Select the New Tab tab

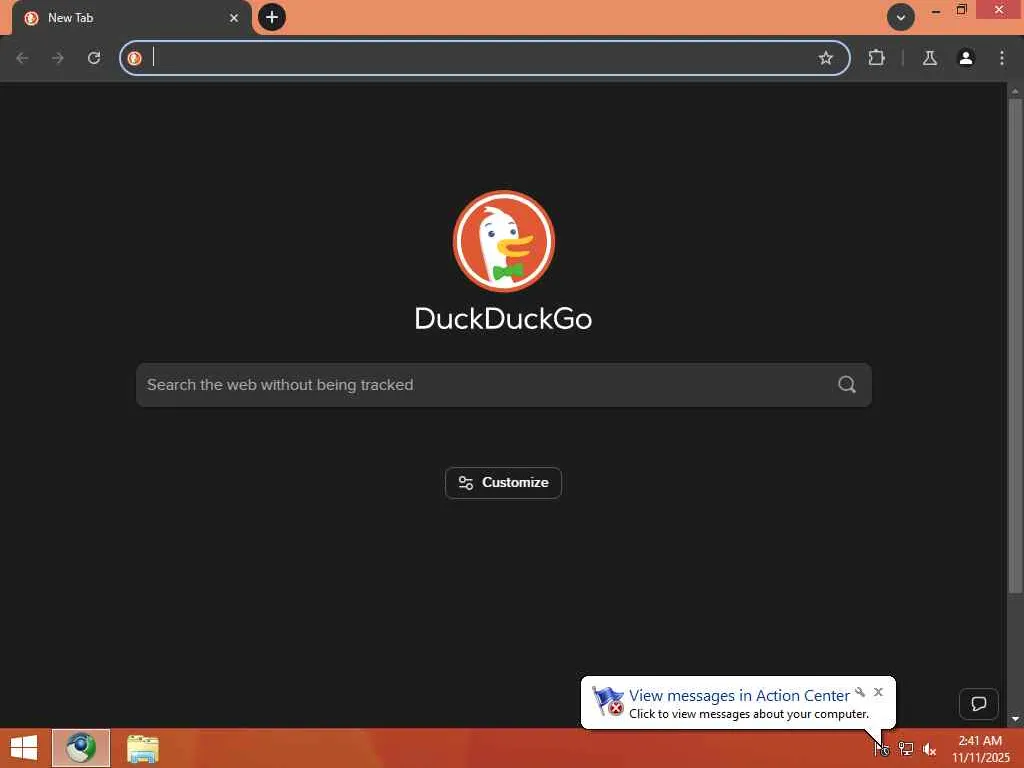pos(131,18)
